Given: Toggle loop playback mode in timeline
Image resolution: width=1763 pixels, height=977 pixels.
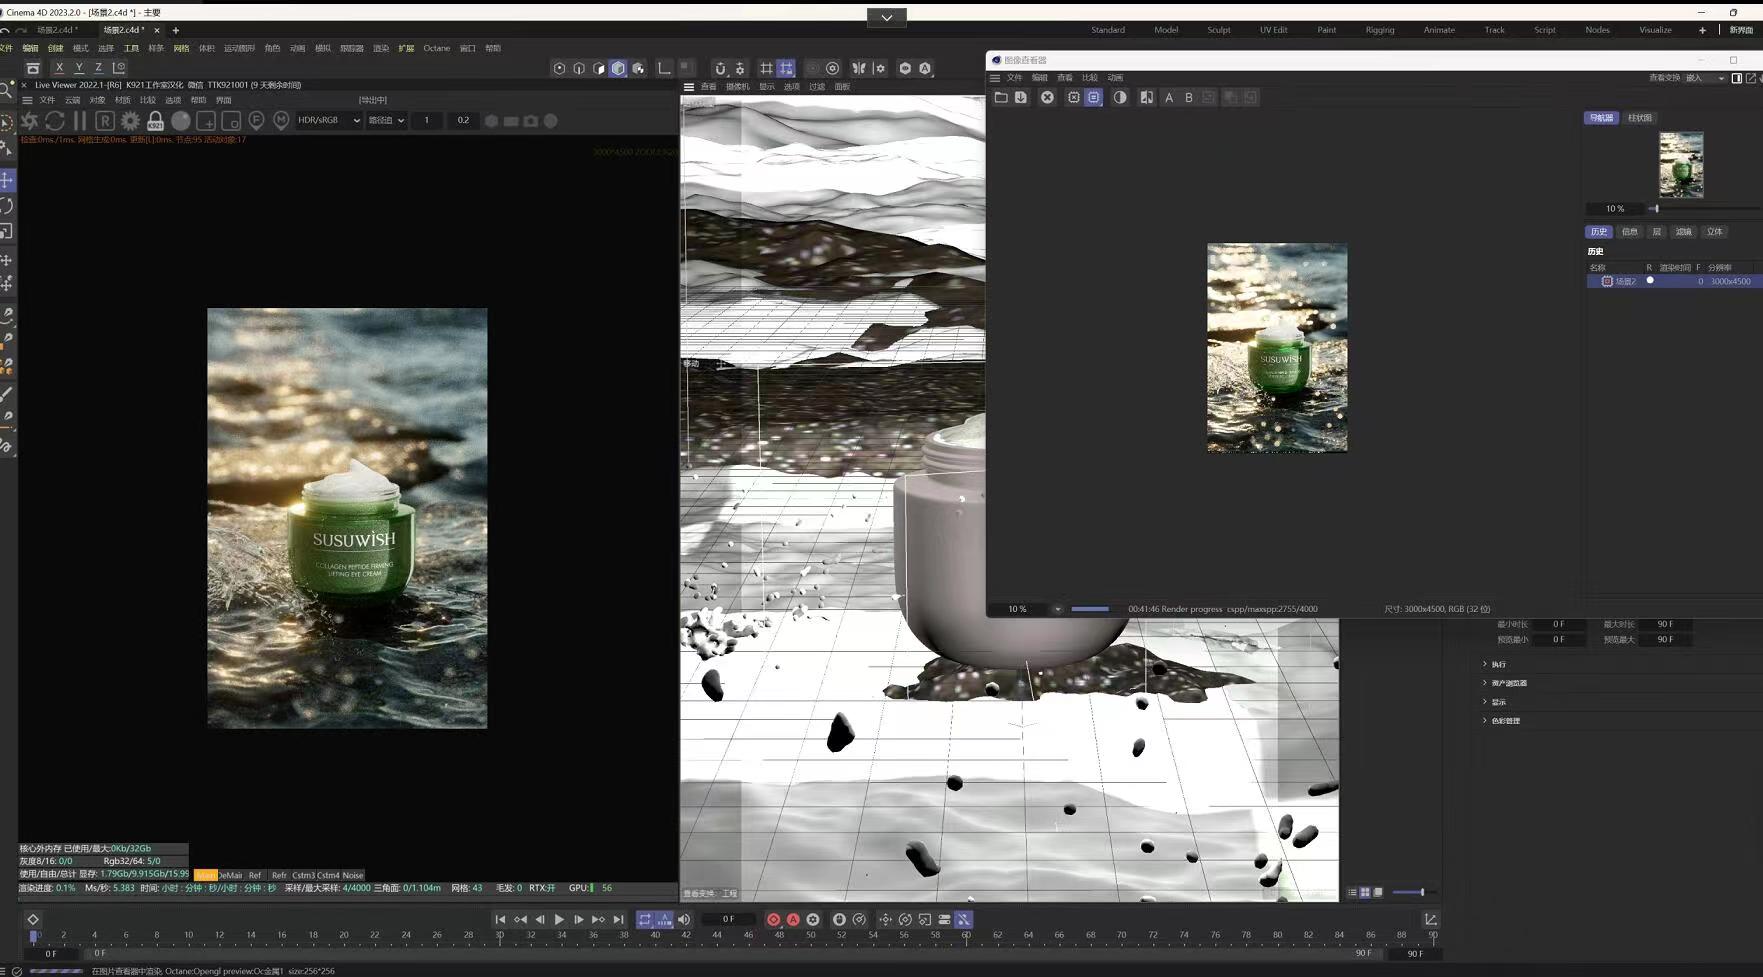Looking at the screenshot, I should [x=645, y=919].
